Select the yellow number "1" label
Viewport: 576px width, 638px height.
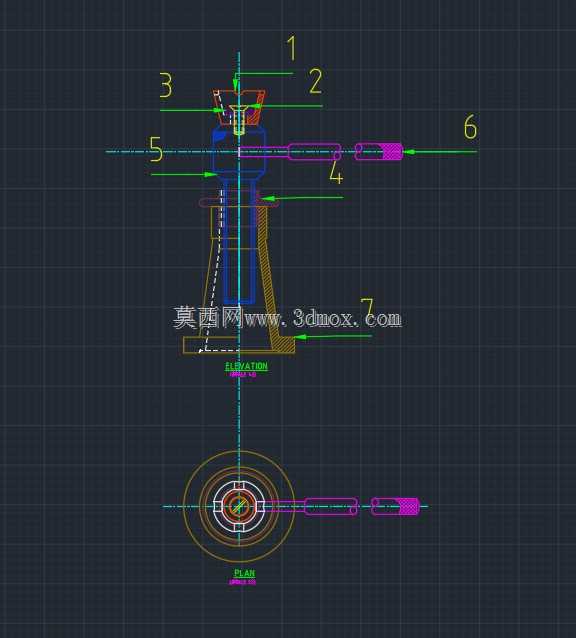tap(292, 48)
